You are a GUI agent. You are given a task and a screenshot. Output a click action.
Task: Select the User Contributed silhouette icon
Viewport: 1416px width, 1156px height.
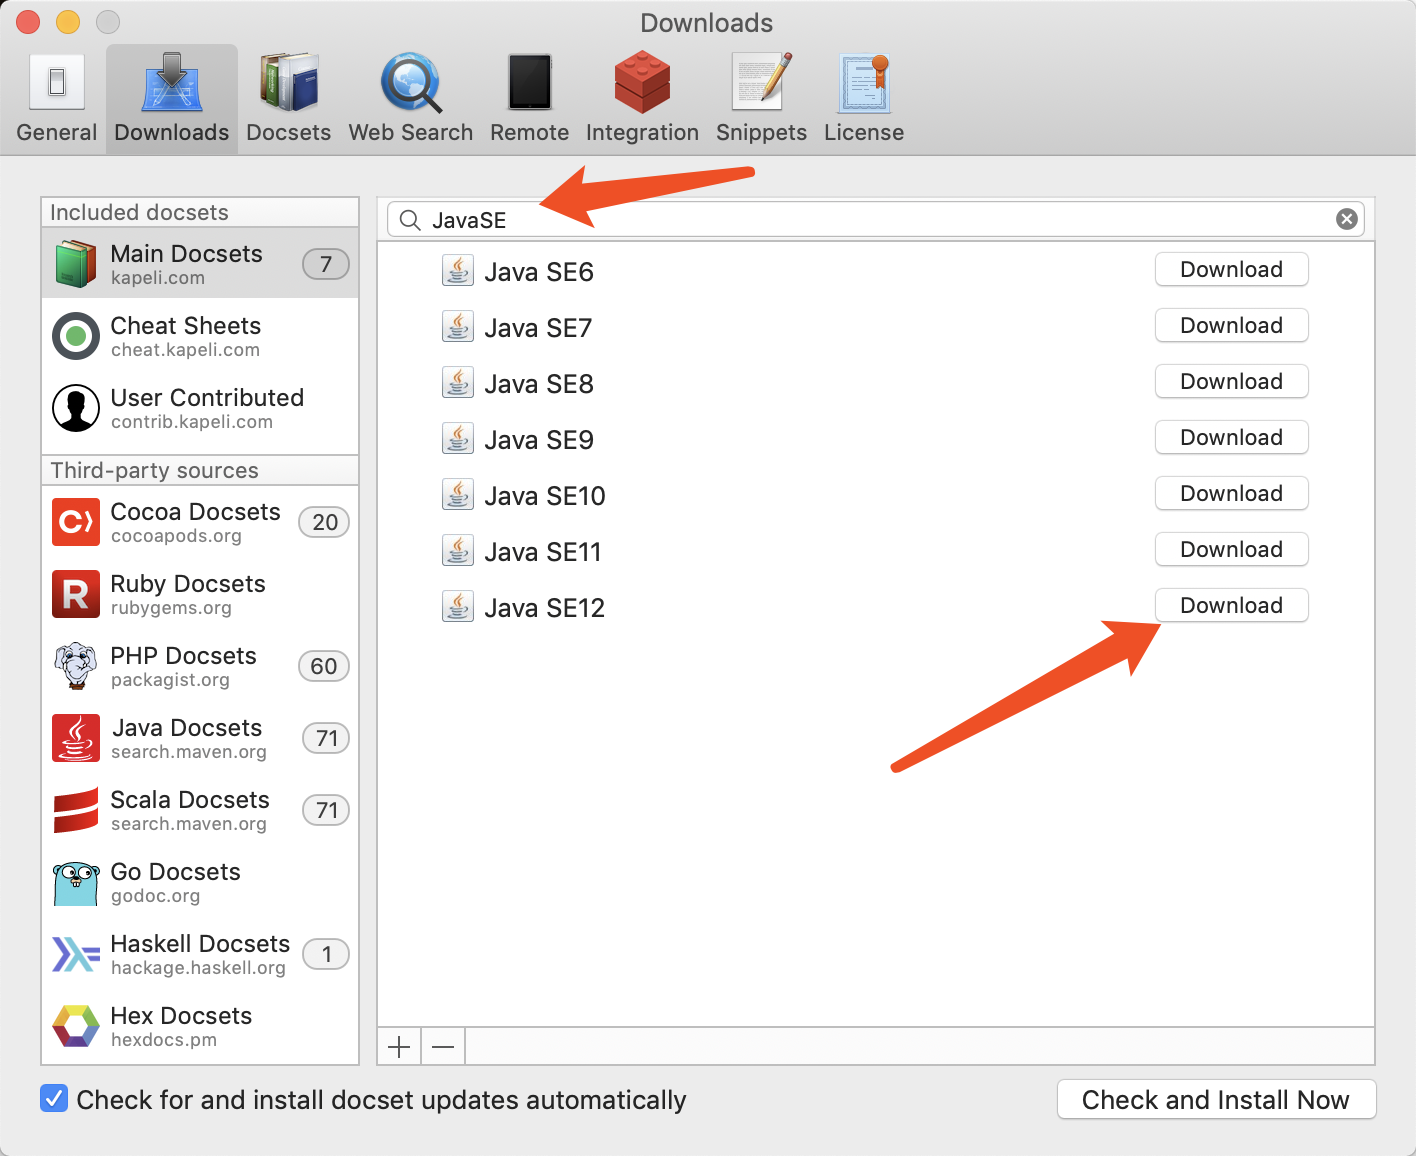point(76,408)
